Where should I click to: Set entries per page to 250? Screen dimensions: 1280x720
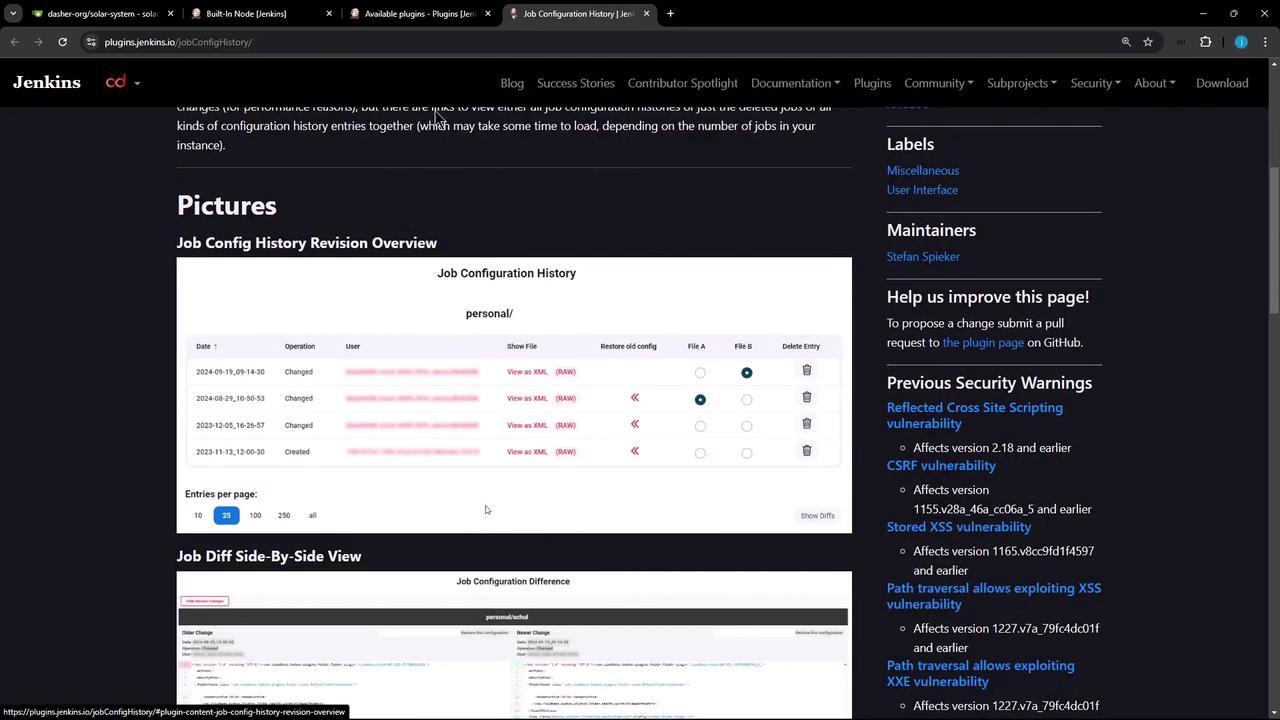tap(284, 515)
